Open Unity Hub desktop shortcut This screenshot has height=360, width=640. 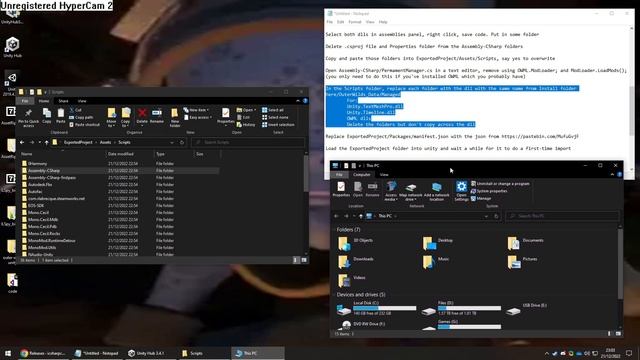click(x=12, y=48)
